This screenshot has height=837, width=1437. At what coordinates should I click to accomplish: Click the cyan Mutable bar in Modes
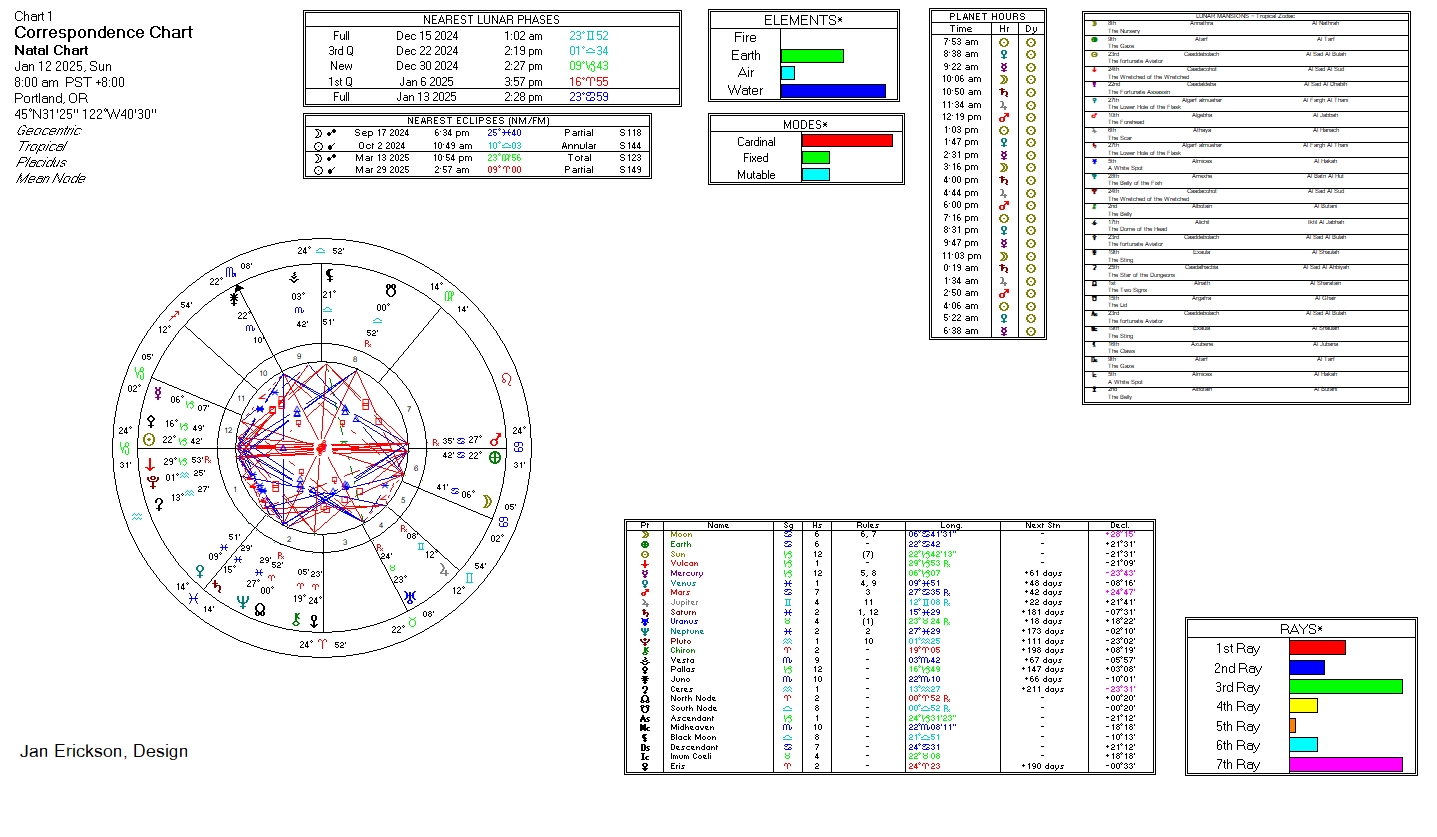tap(816, 175)
